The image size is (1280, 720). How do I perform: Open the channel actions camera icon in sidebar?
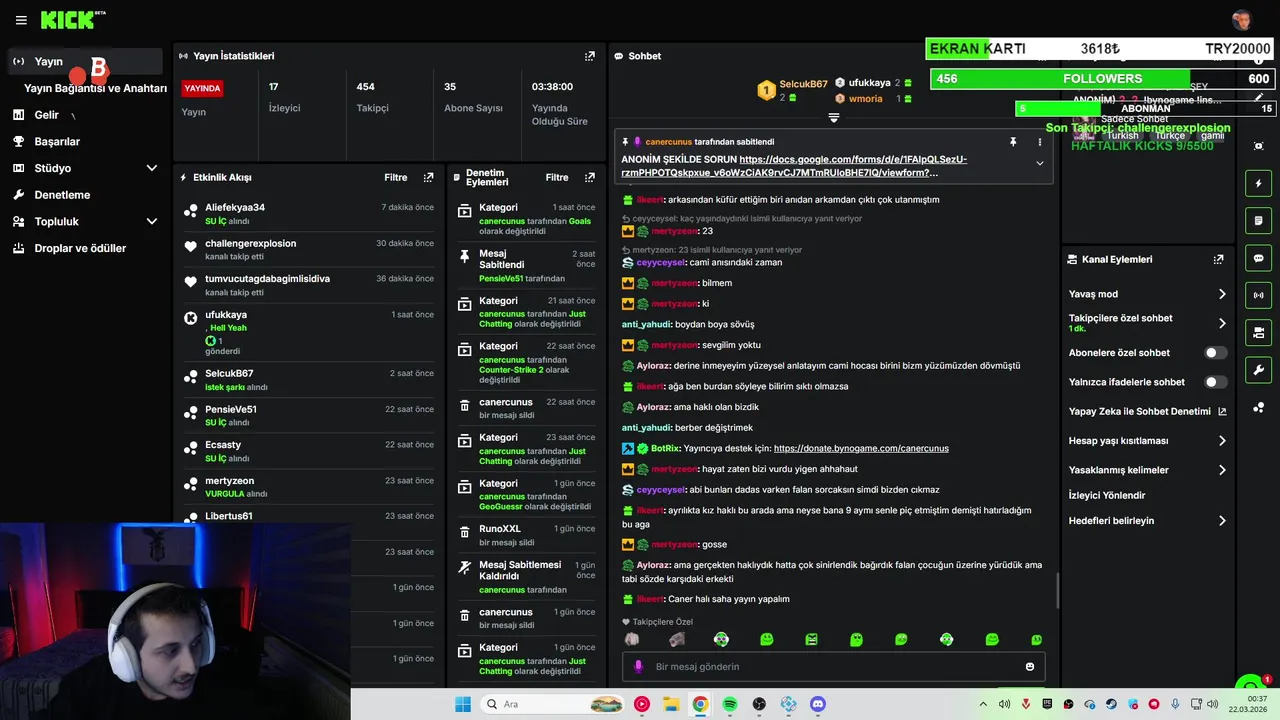pyautogui.click(x=1259, y=332)
